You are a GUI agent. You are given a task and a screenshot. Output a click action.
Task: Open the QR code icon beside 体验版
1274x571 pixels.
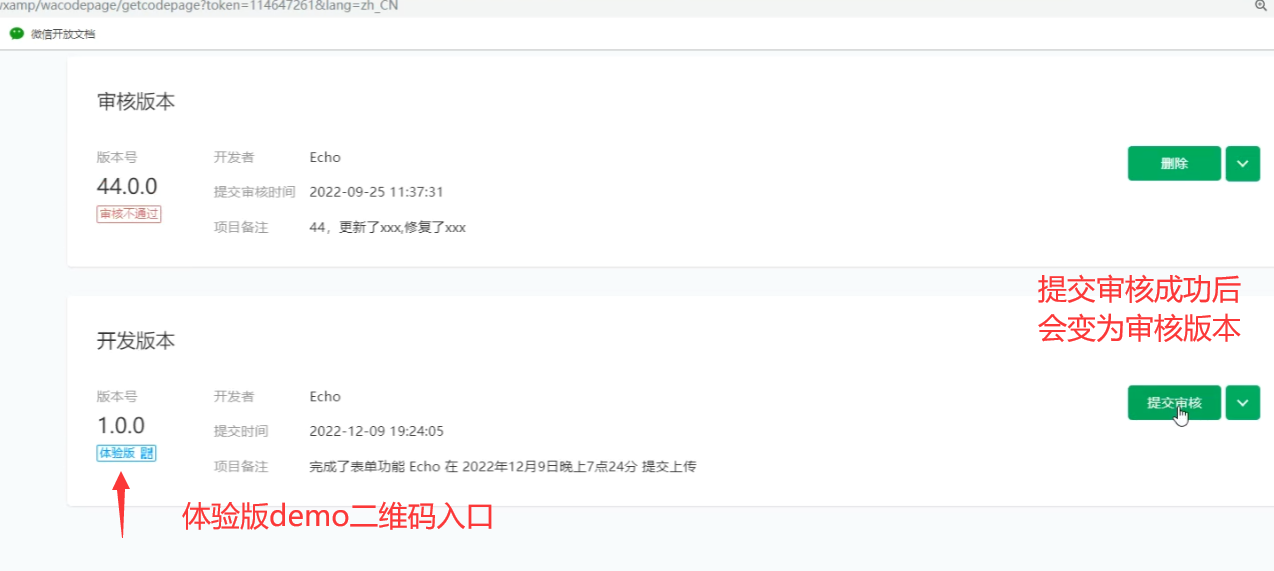(147, 453)
